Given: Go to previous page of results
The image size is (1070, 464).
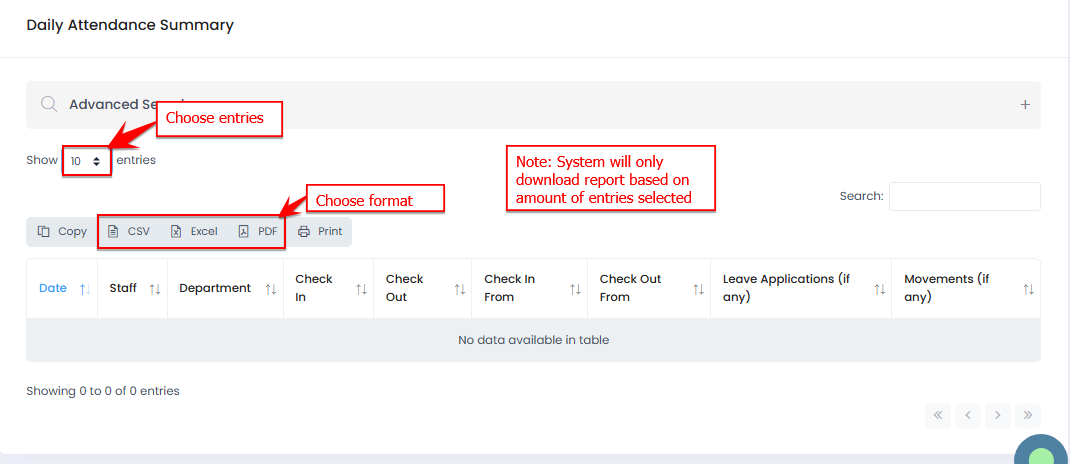Looking at the screenshot, I should [x=968, y=415].
